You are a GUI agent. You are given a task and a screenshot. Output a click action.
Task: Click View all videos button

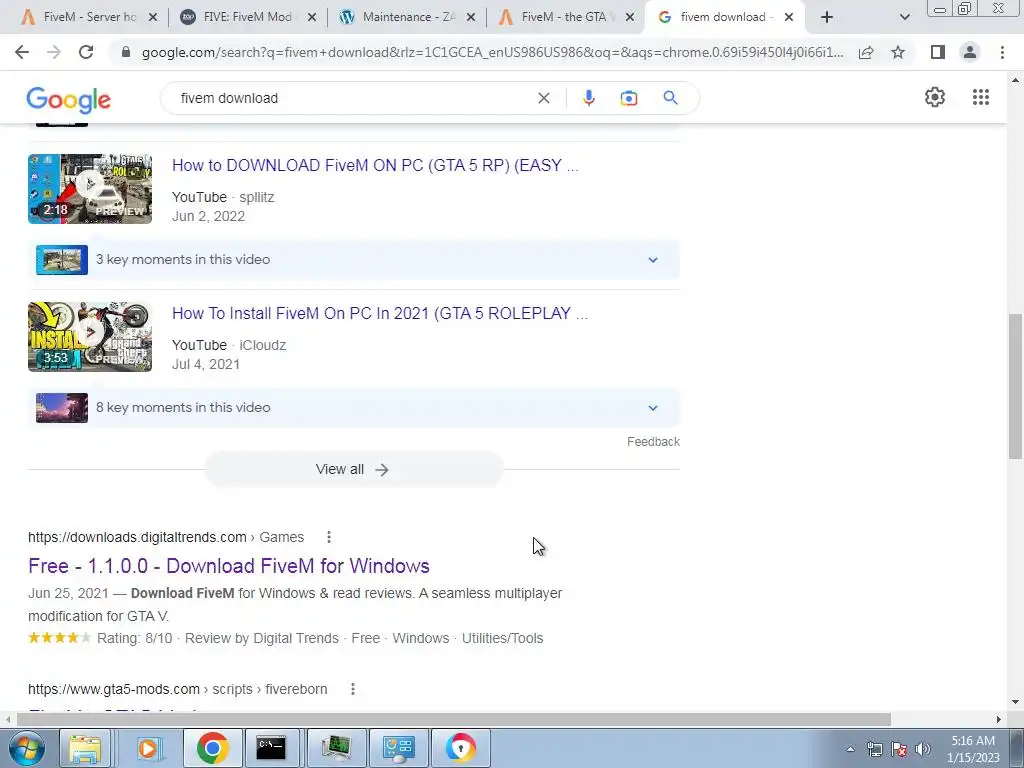[353, 469]
